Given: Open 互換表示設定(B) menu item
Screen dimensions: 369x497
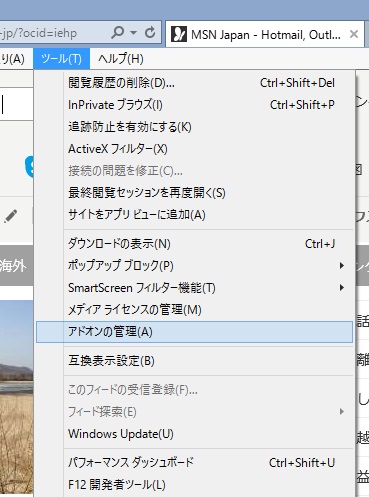Looking at the screenshot, I should click(x=194, y=361).
